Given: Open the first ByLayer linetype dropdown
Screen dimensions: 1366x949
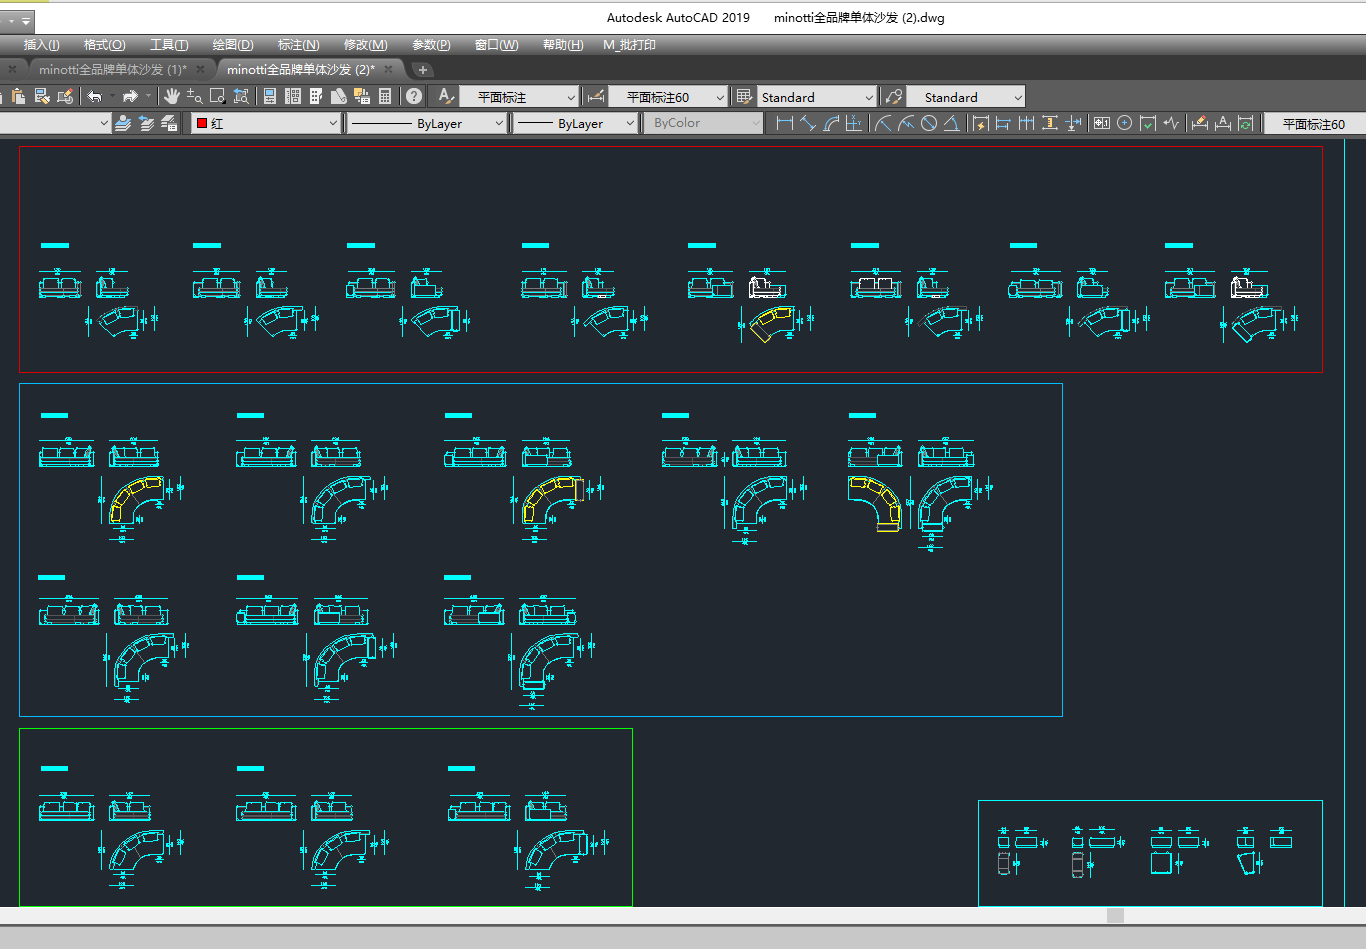Looking at the screenshot, I should [x=428, y=123].
